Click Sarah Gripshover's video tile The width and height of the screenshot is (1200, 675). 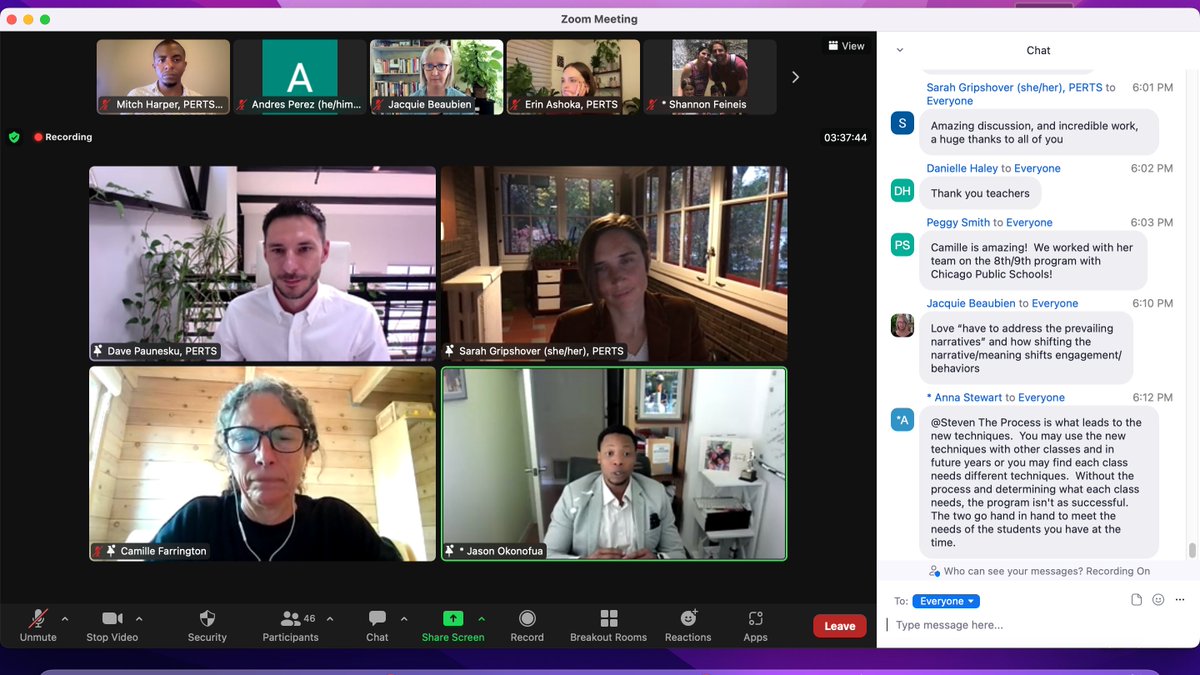click(614, 264)
